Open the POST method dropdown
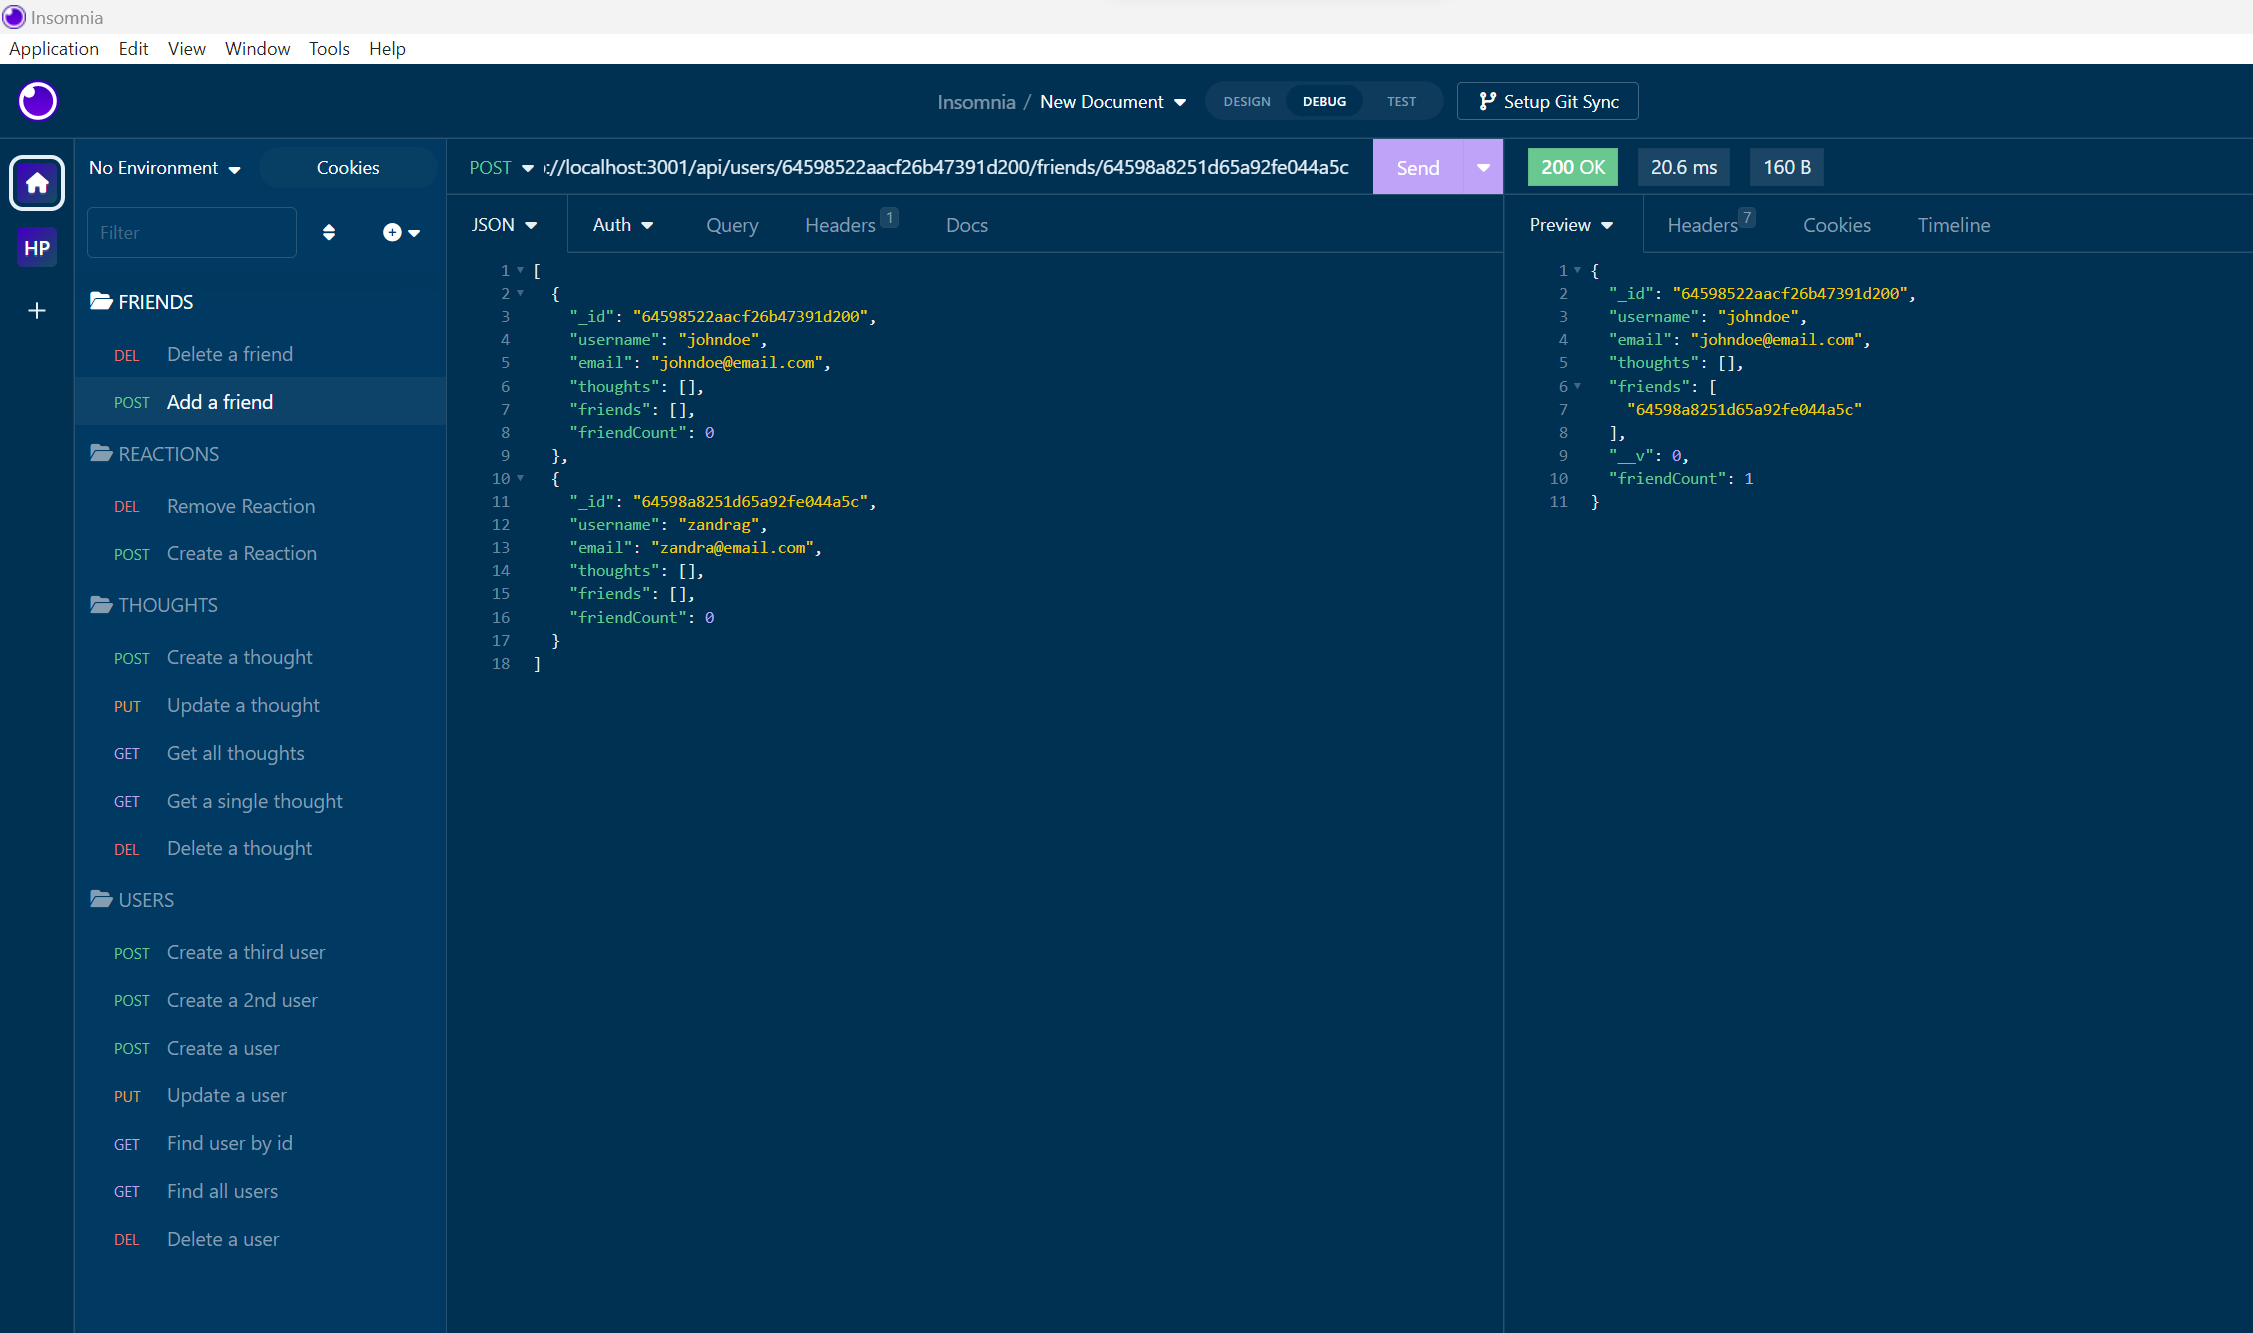 click(x=501, y=167)
